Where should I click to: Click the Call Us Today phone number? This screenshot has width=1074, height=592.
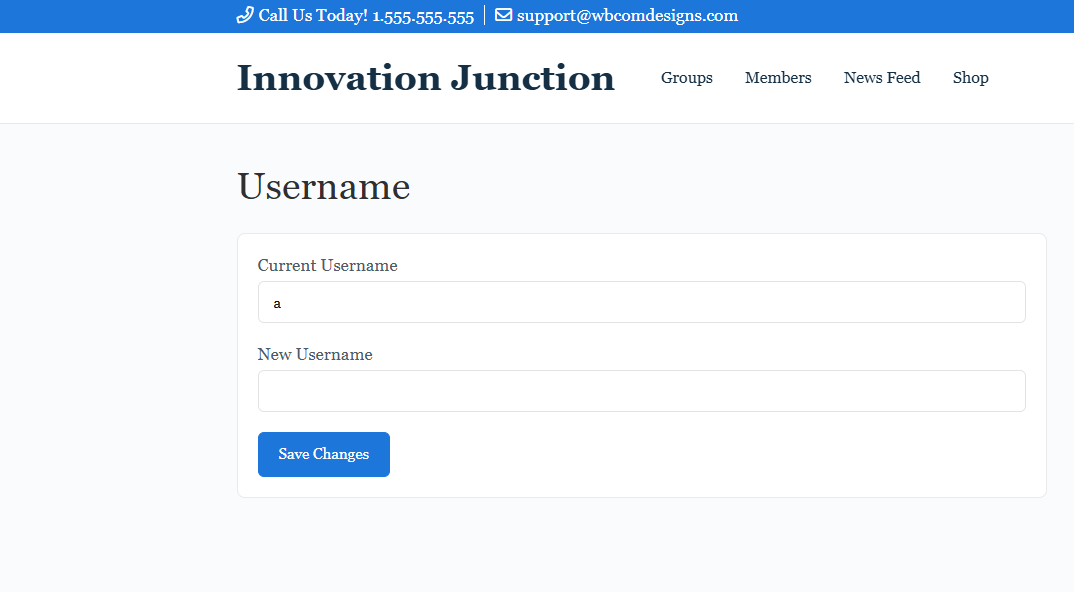tap(366, 16)
